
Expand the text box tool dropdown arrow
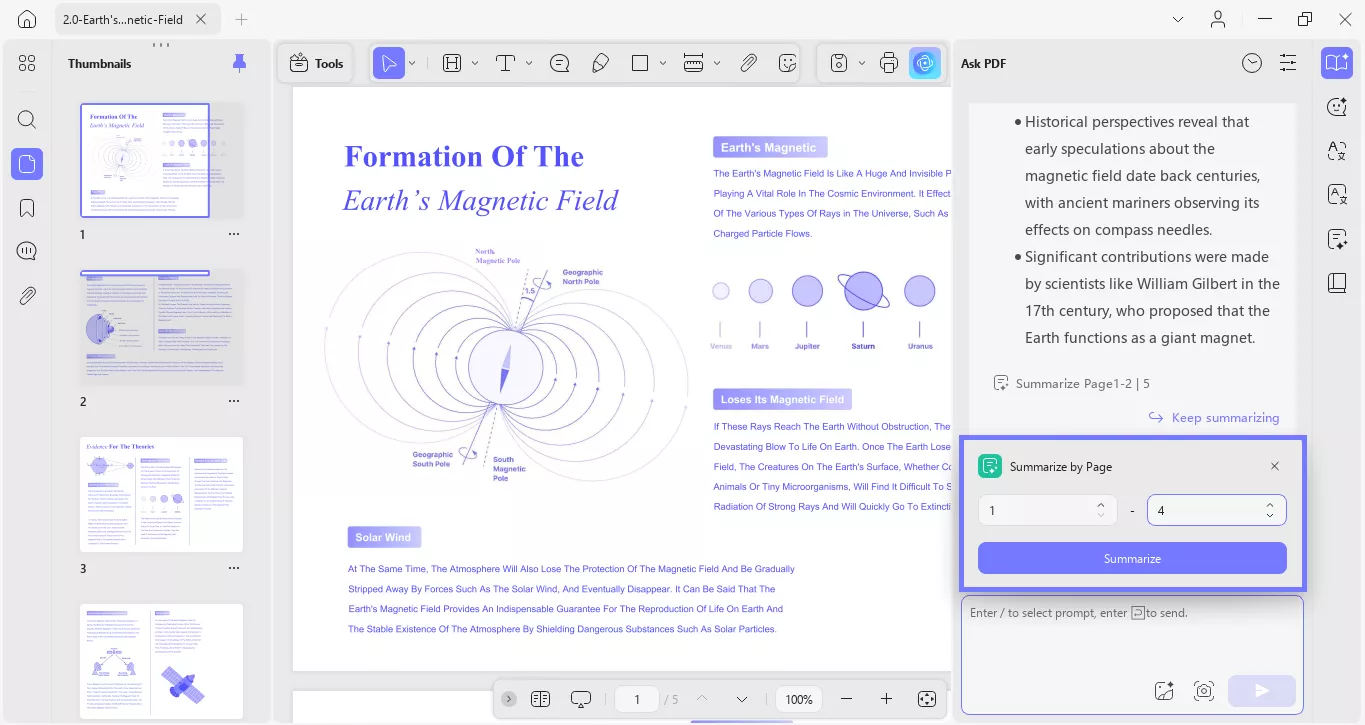click(x=475, y=63)
